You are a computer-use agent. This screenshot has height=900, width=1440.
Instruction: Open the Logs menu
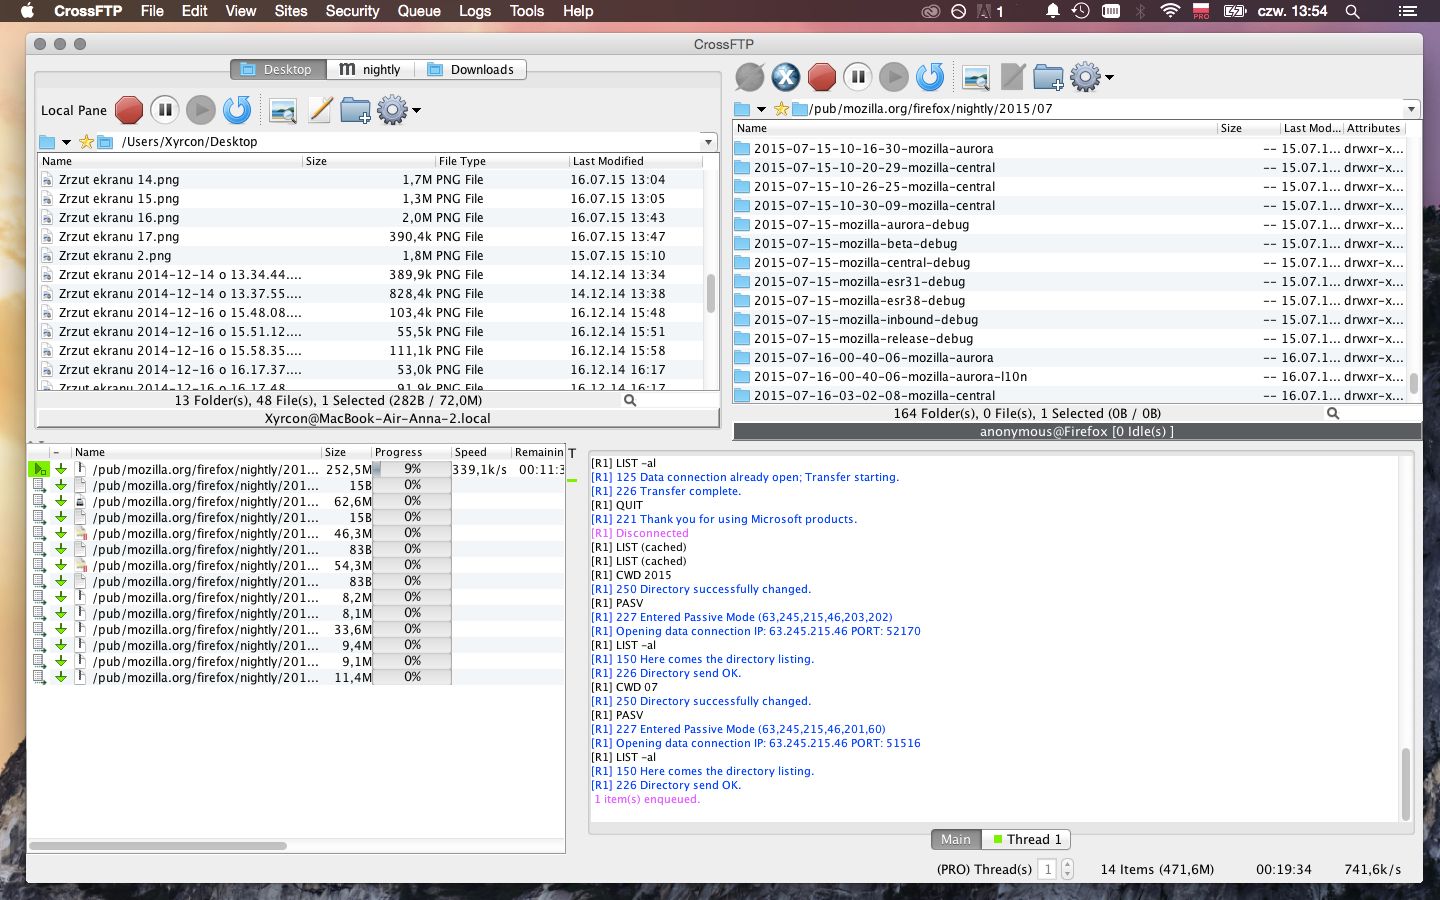tap(475, 11)
